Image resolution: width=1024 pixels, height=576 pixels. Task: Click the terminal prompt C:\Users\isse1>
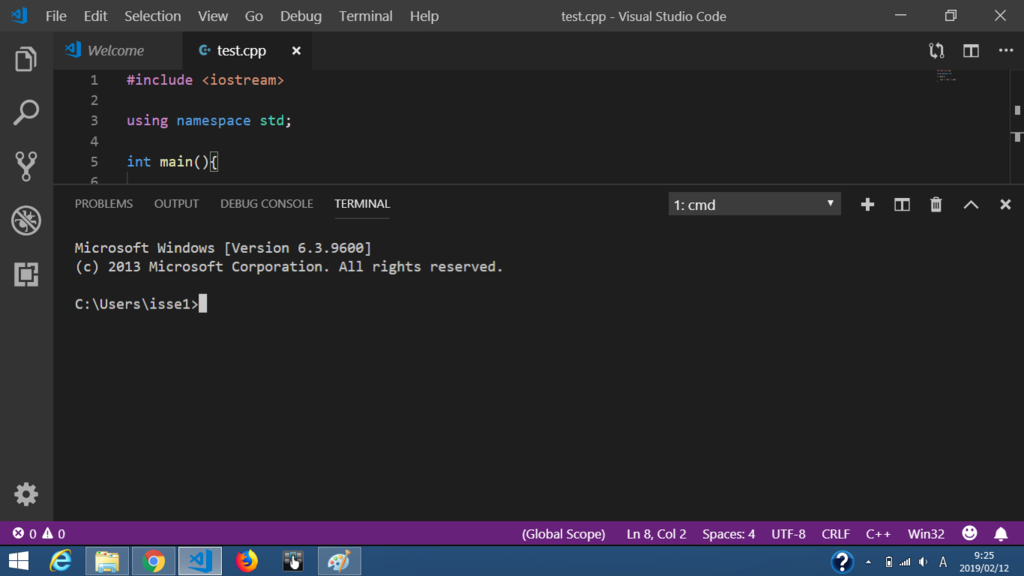[x=136, y=304]
